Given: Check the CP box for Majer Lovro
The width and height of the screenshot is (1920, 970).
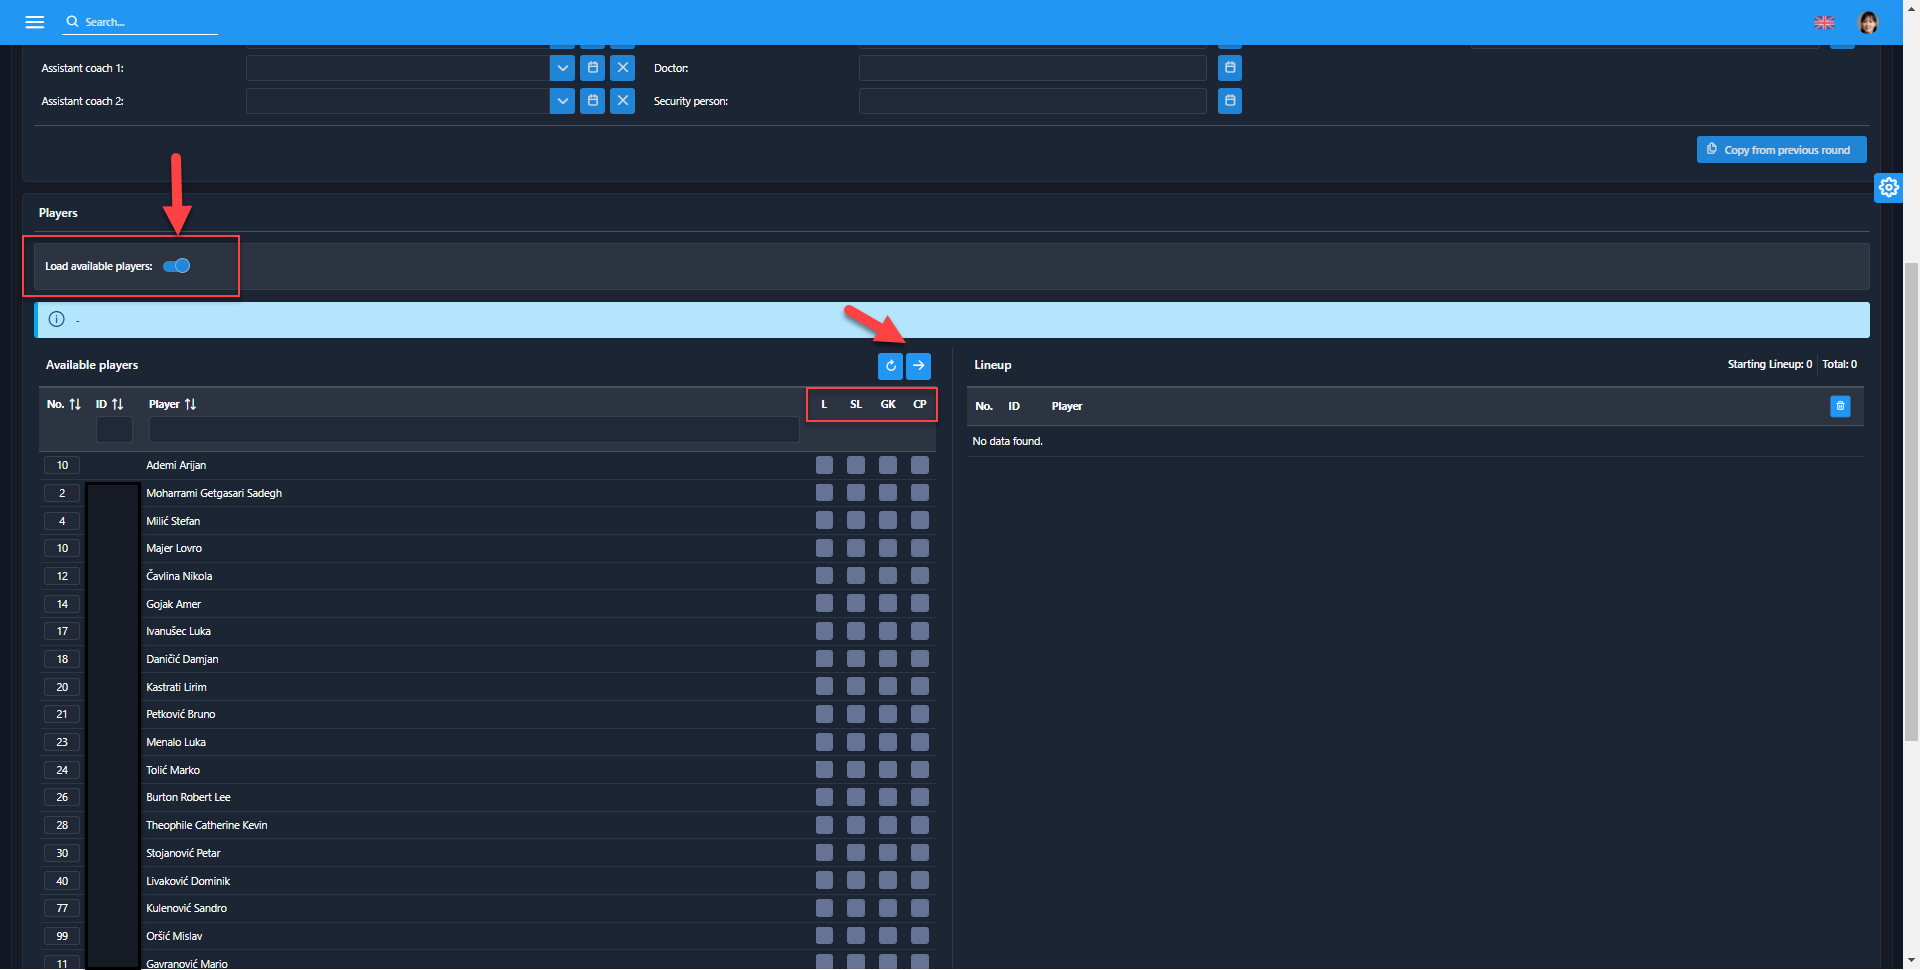Looking at the screenshot, I should point(920,548).
